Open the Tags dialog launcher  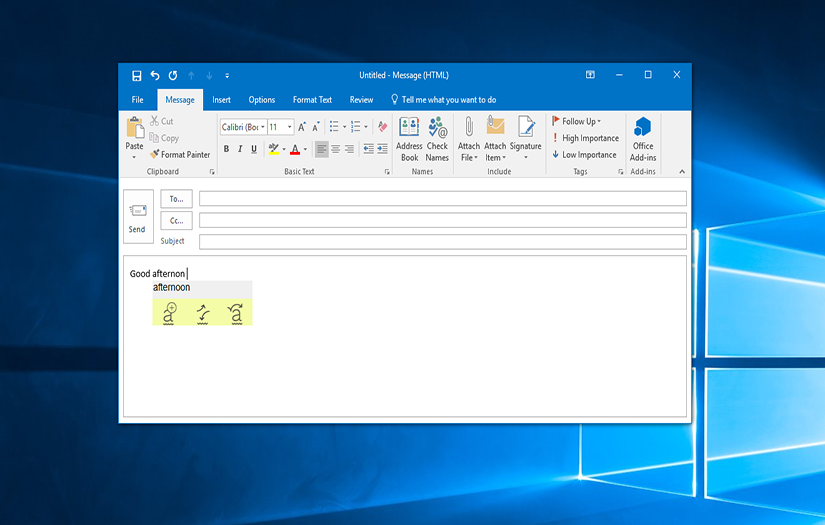[x=620, y=171]
